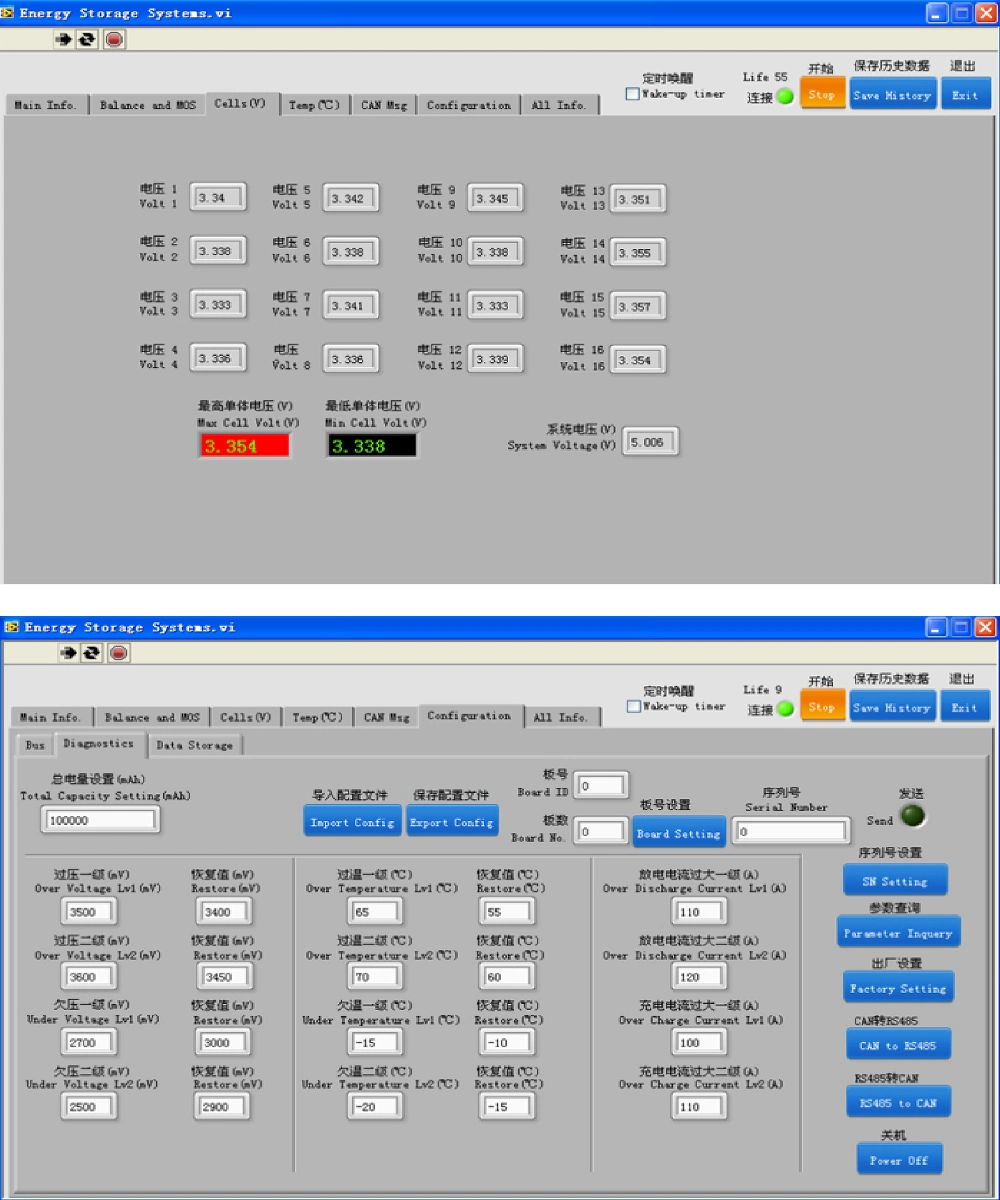Click the LabVIEW title icon of the Cells(V) window
This screenshot has height=1200, width=1000.
pos(9,13)
